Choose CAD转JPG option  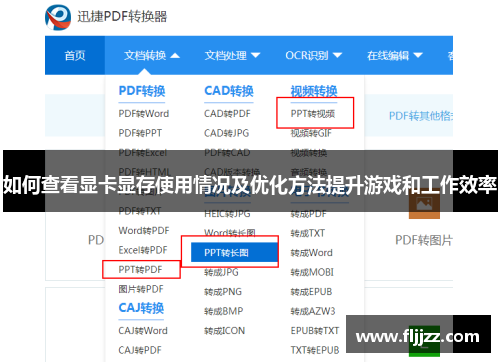(226, 133)
